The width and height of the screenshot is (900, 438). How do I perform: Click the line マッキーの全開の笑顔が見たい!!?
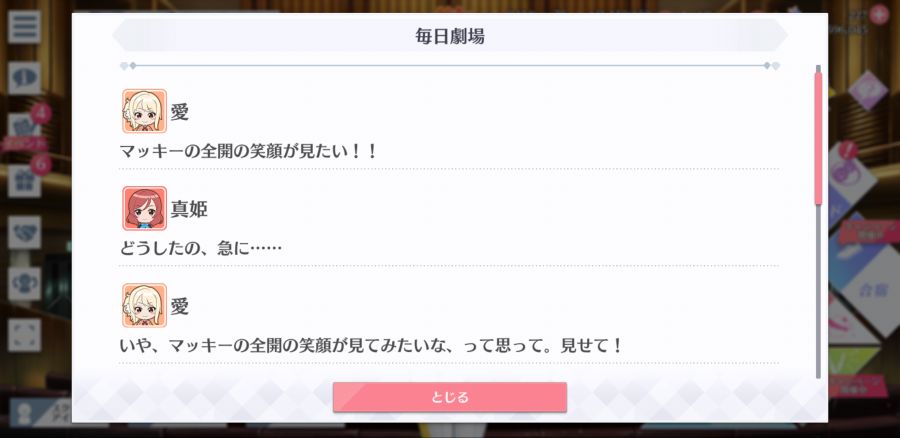249,151
